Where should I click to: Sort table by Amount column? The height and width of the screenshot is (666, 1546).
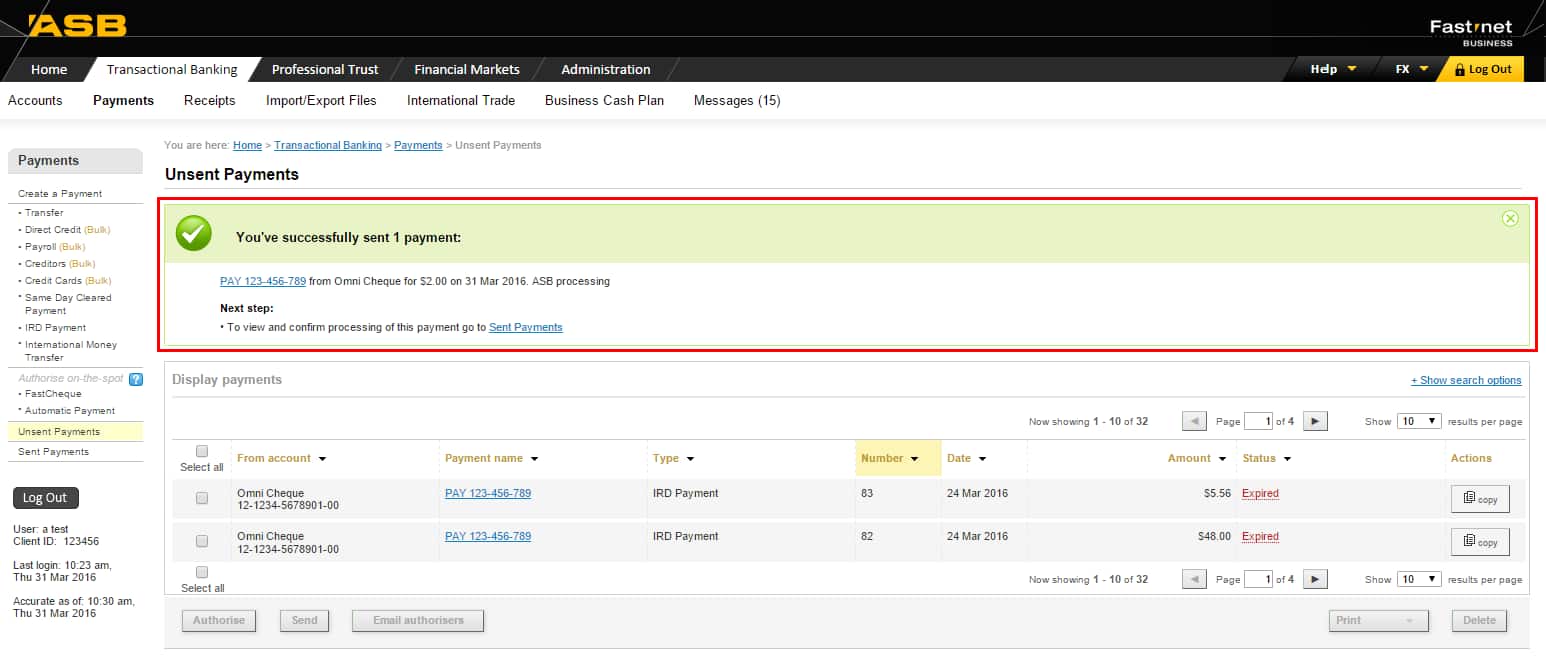tap(1196, 458)
